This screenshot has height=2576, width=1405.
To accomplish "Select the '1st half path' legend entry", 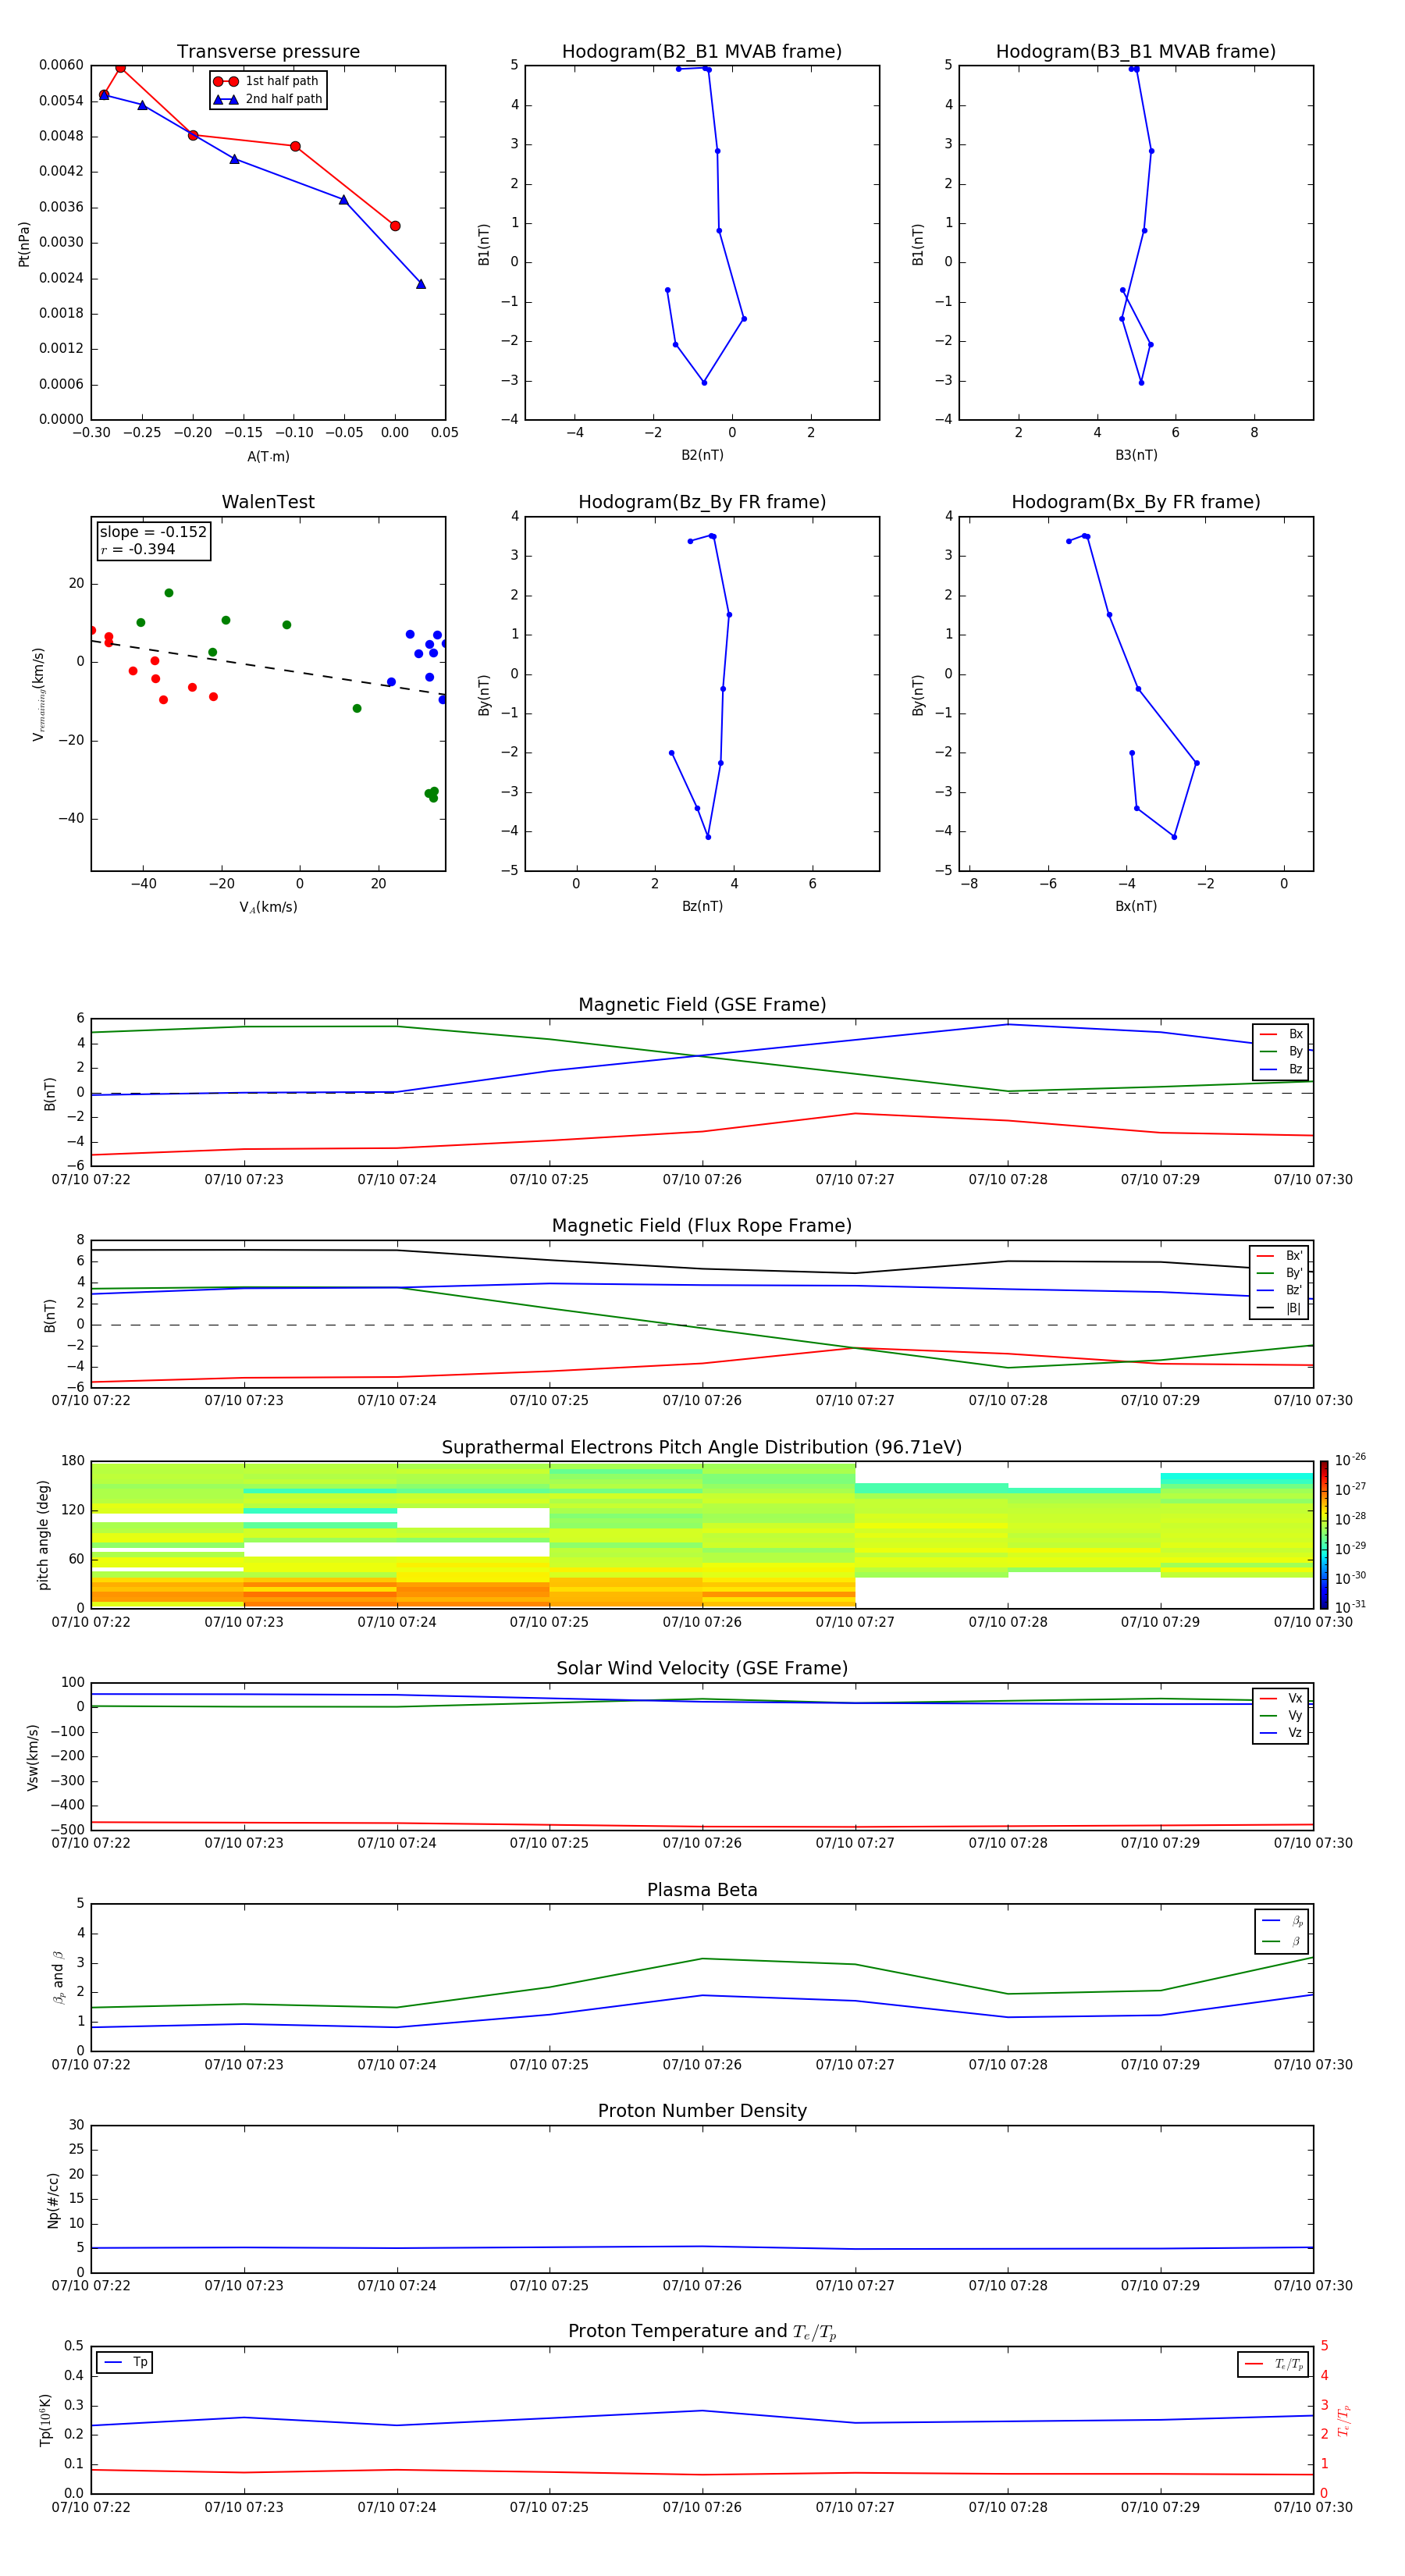I will (267, 81).
